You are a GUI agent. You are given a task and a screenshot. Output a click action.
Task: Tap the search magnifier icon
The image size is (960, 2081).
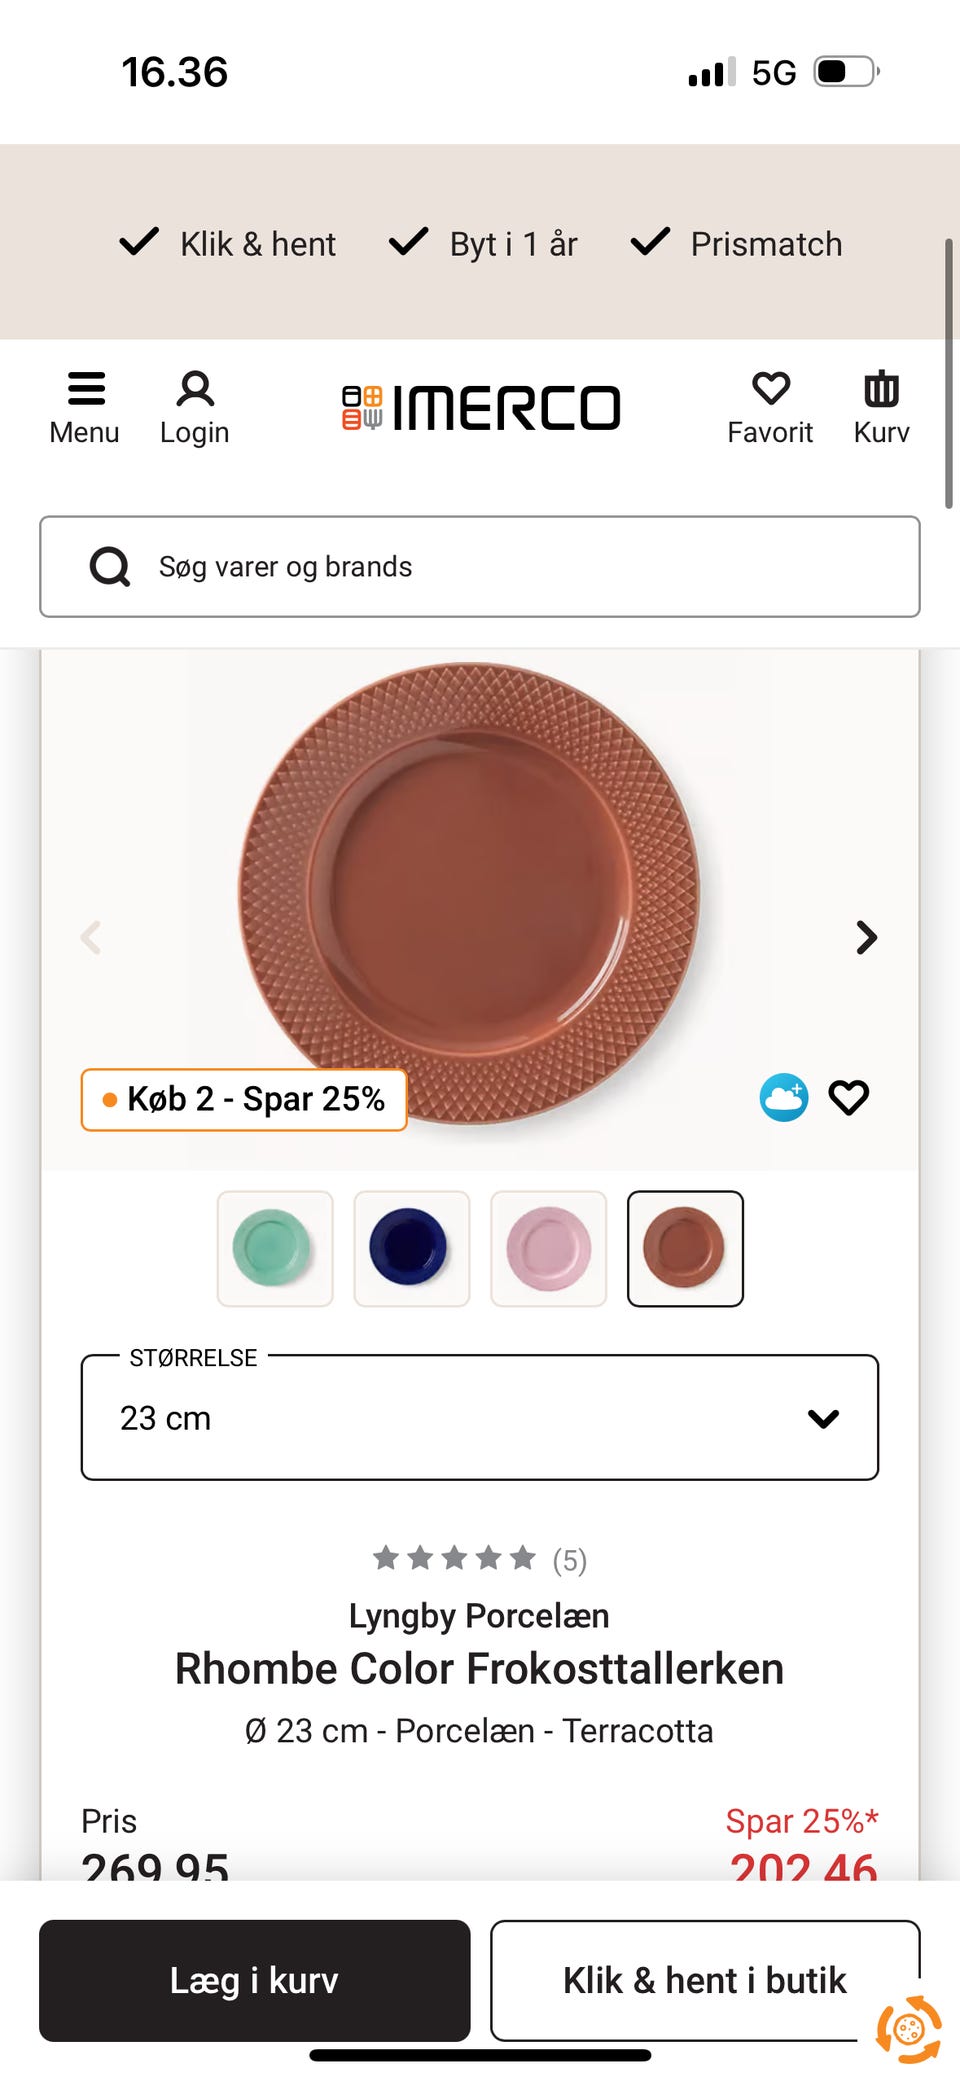(x=110, y=567)
